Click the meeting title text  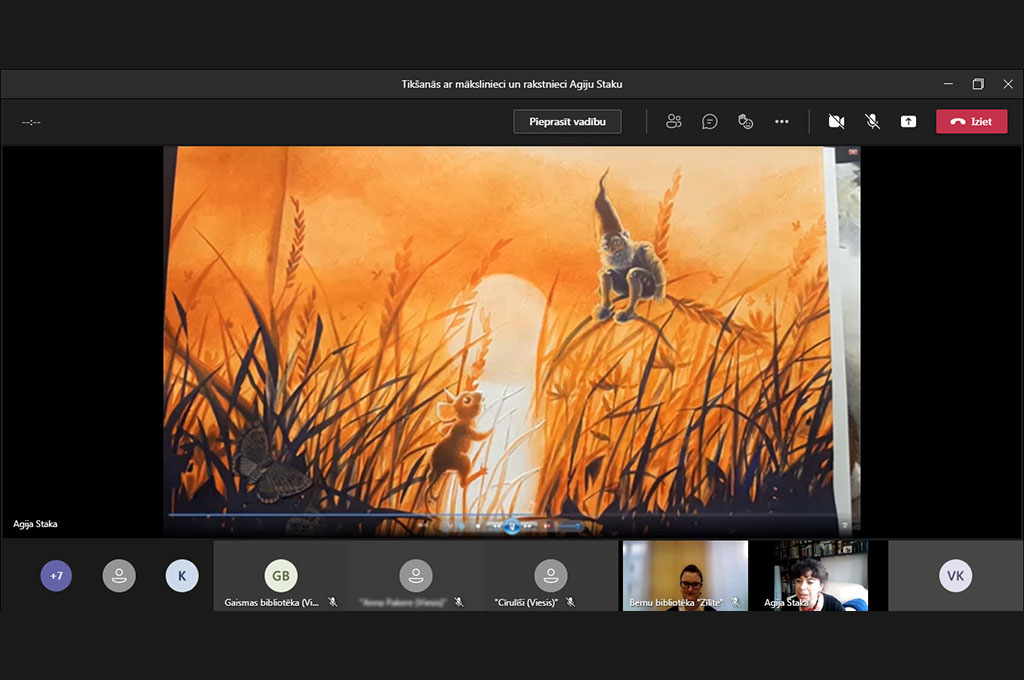pos(511,84)
